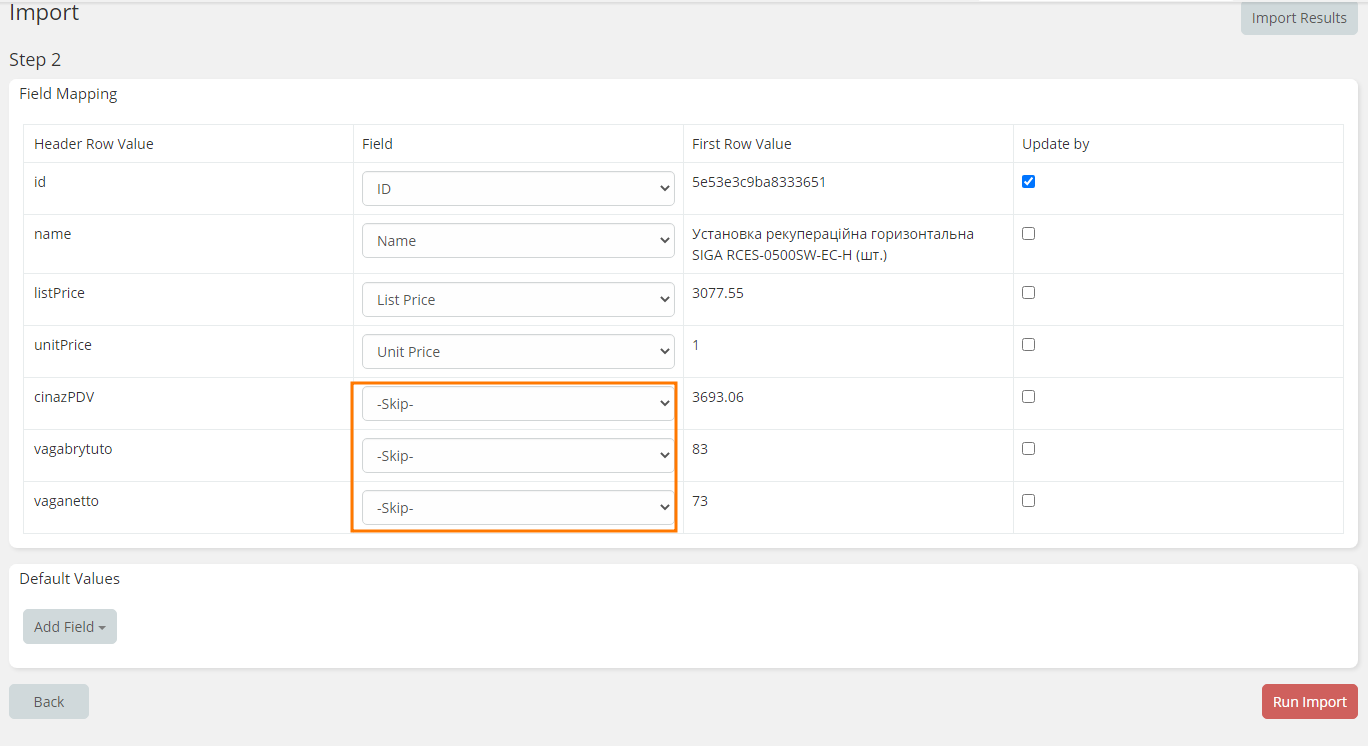
Task: Uncheck Update by for id row
Action: click(1028, 182)
